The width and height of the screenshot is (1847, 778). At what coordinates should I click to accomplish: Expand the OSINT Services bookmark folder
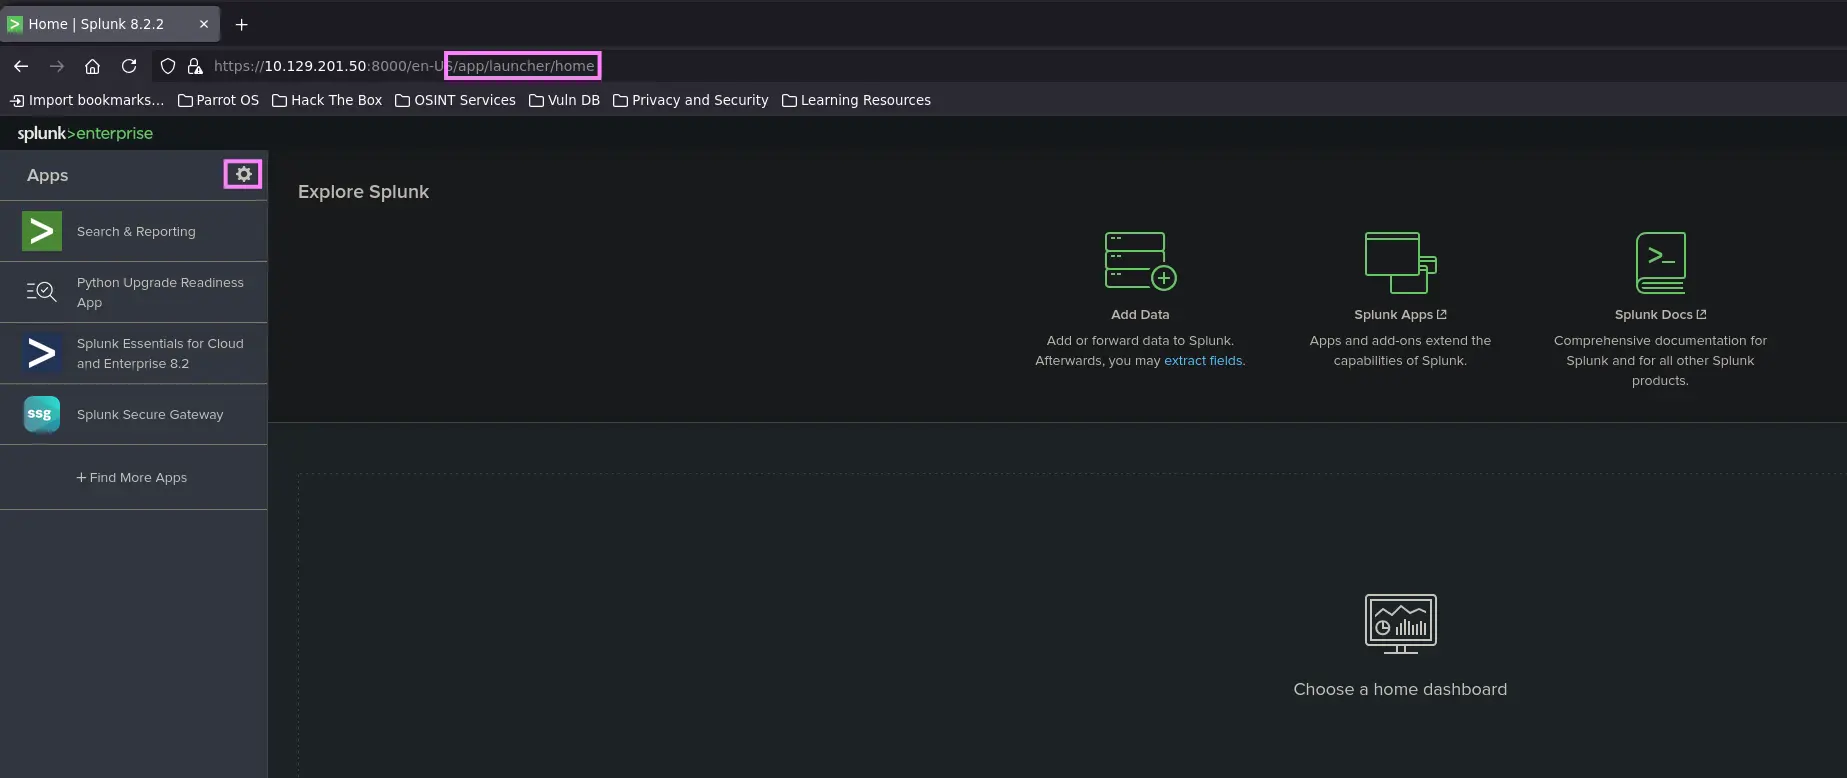coord(455,100)
